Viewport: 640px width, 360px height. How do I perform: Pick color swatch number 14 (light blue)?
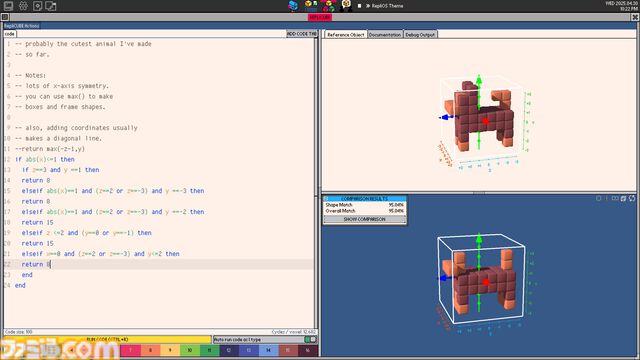268,350
